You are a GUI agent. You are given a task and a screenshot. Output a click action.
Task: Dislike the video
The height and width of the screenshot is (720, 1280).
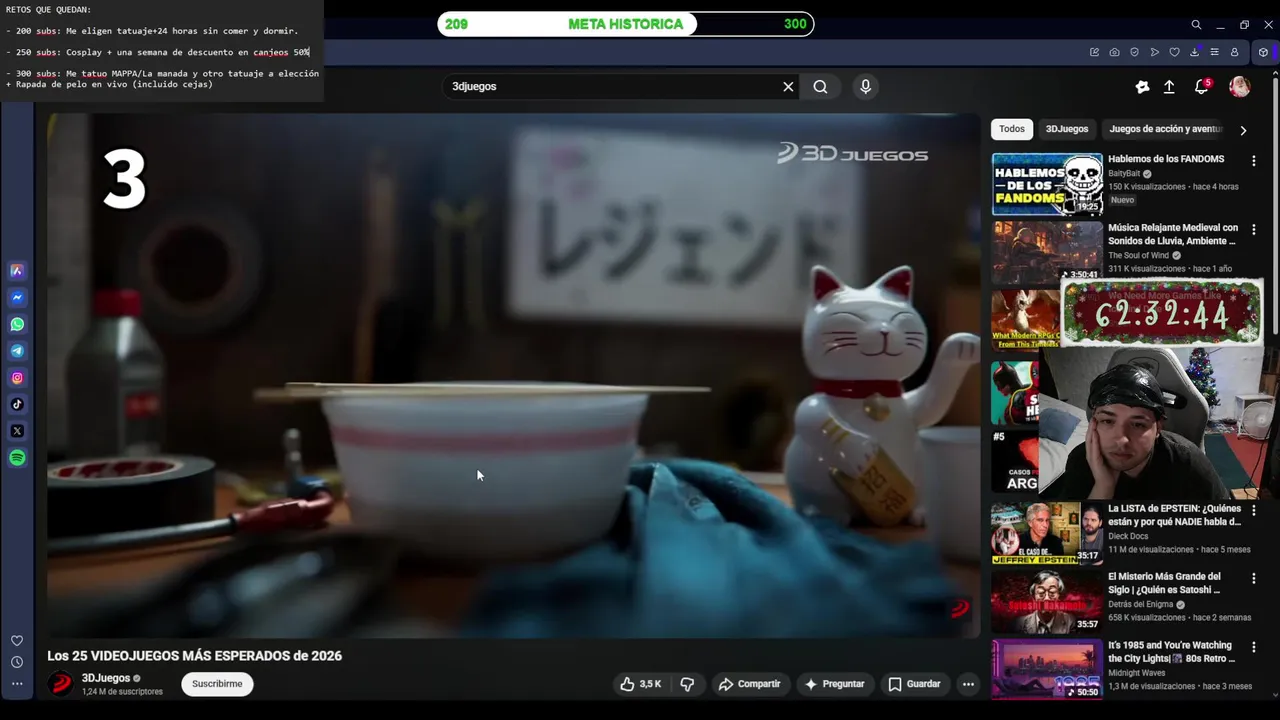(687, 684)
